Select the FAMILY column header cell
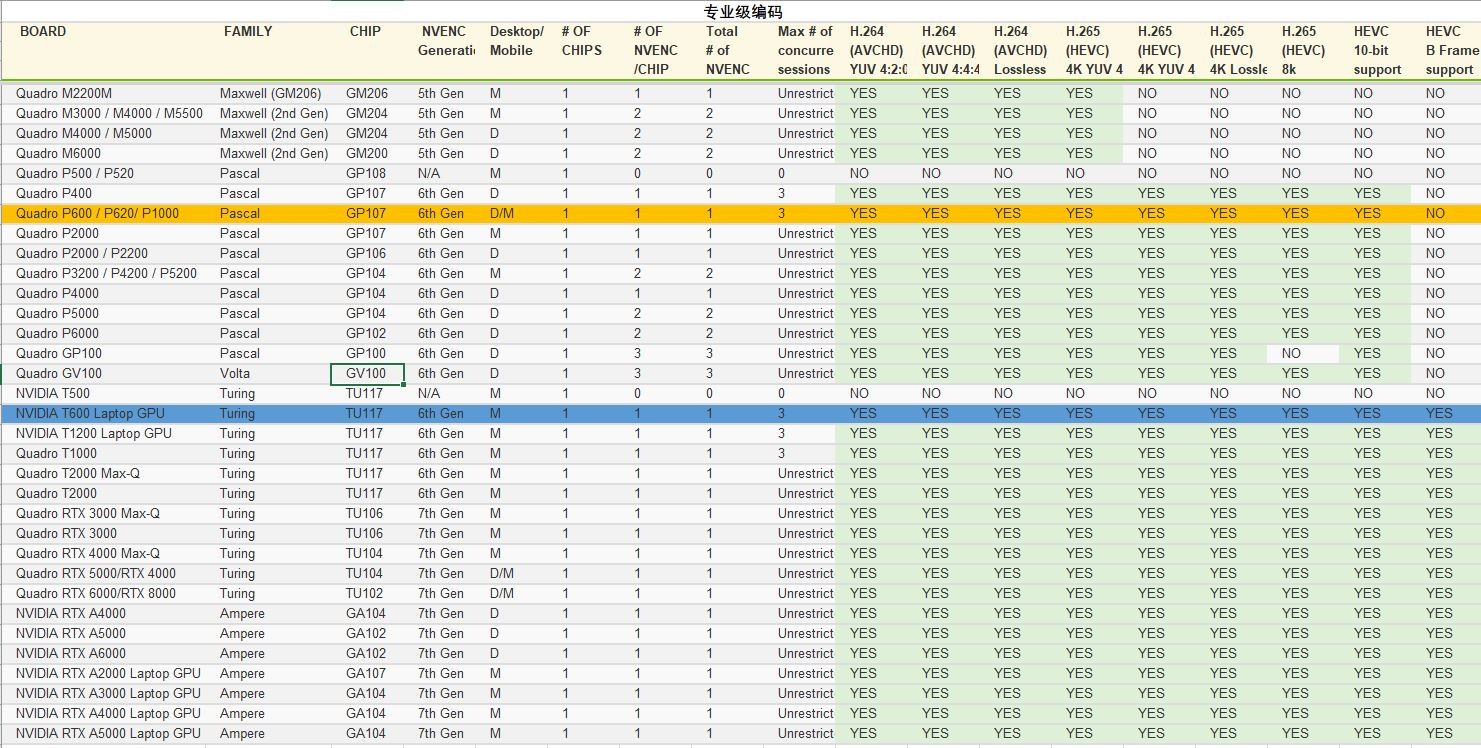Viewport: 1481px width, 748px height. 269,51
